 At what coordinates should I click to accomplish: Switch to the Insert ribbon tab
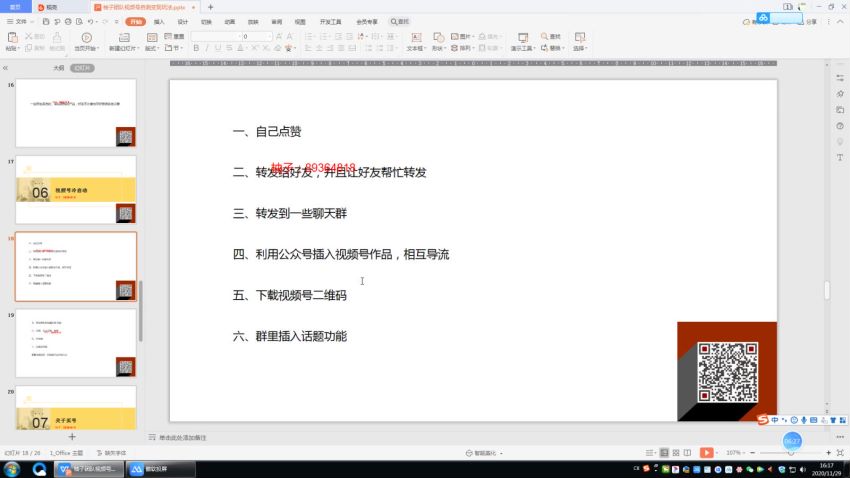(x=159, y=22)
